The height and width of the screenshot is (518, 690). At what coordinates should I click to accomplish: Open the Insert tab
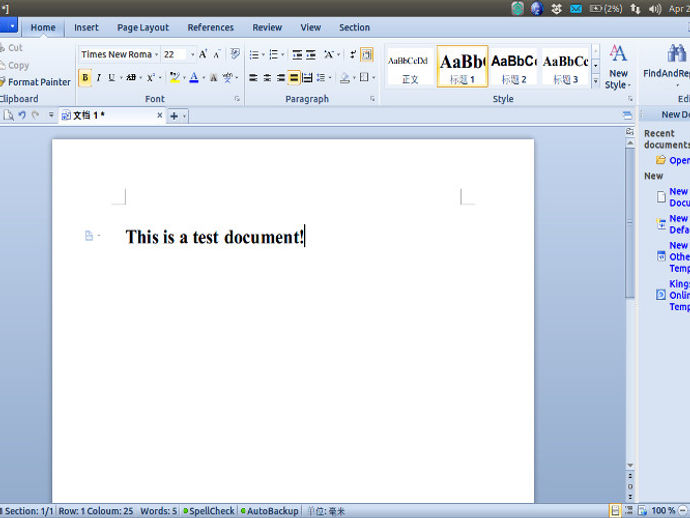pyautogui.click(x=86, y=27)
